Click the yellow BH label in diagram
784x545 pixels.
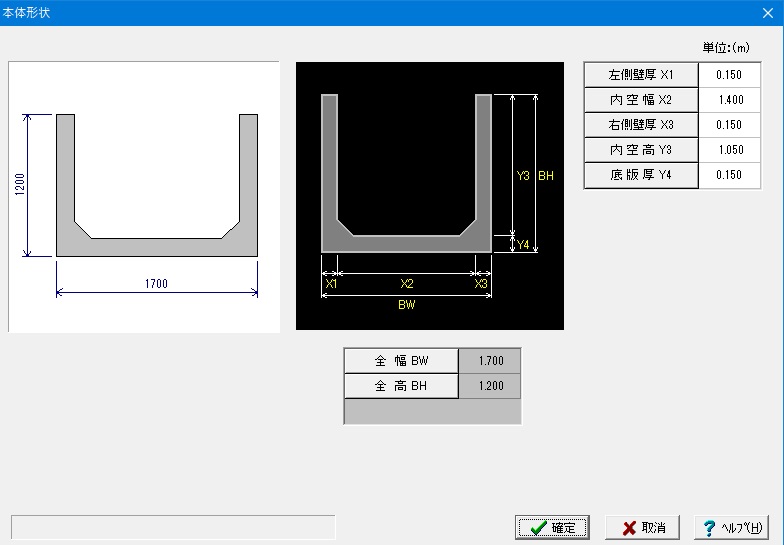point(546,176)
